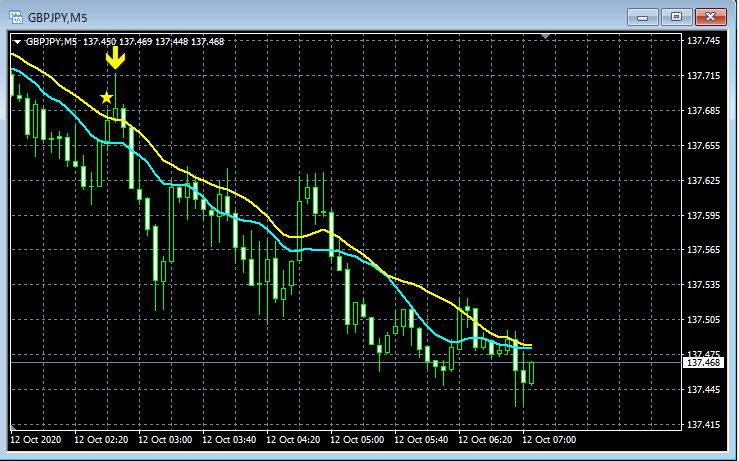
Task: Select the yellow star signal on the chart
Action: click(x=107, y=98)
